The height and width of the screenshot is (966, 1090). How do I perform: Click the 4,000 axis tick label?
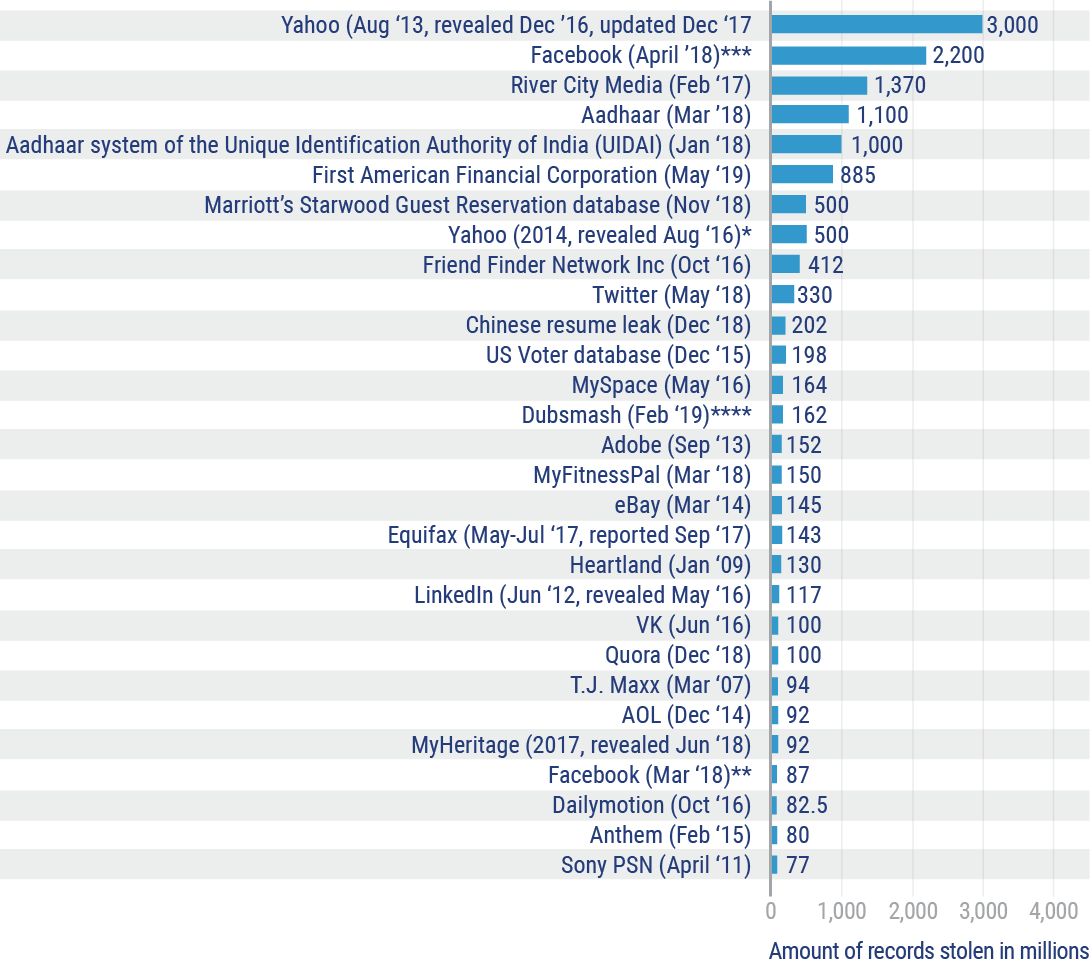tap(1054, 910)
